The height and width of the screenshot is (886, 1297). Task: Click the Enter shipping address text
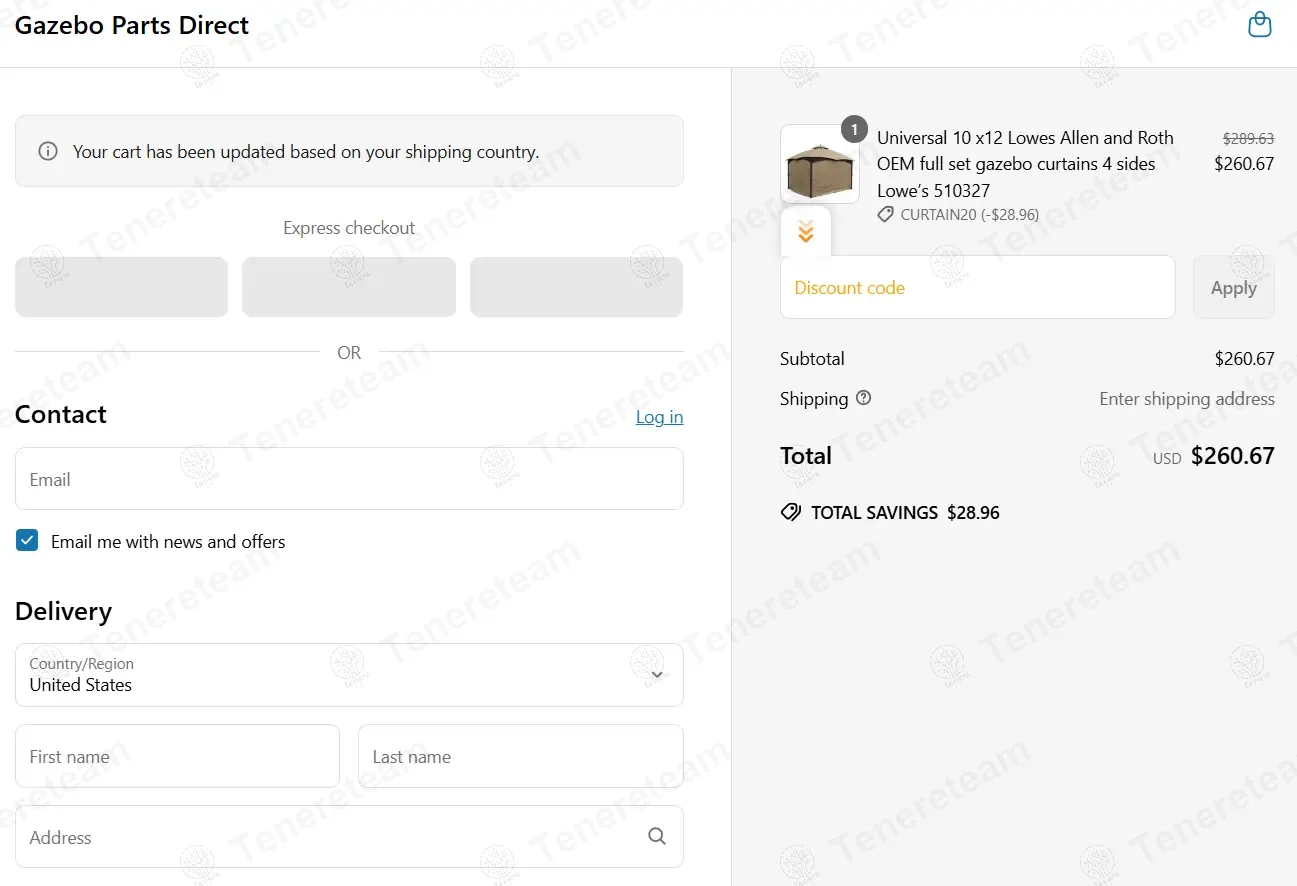point(1187,398)
